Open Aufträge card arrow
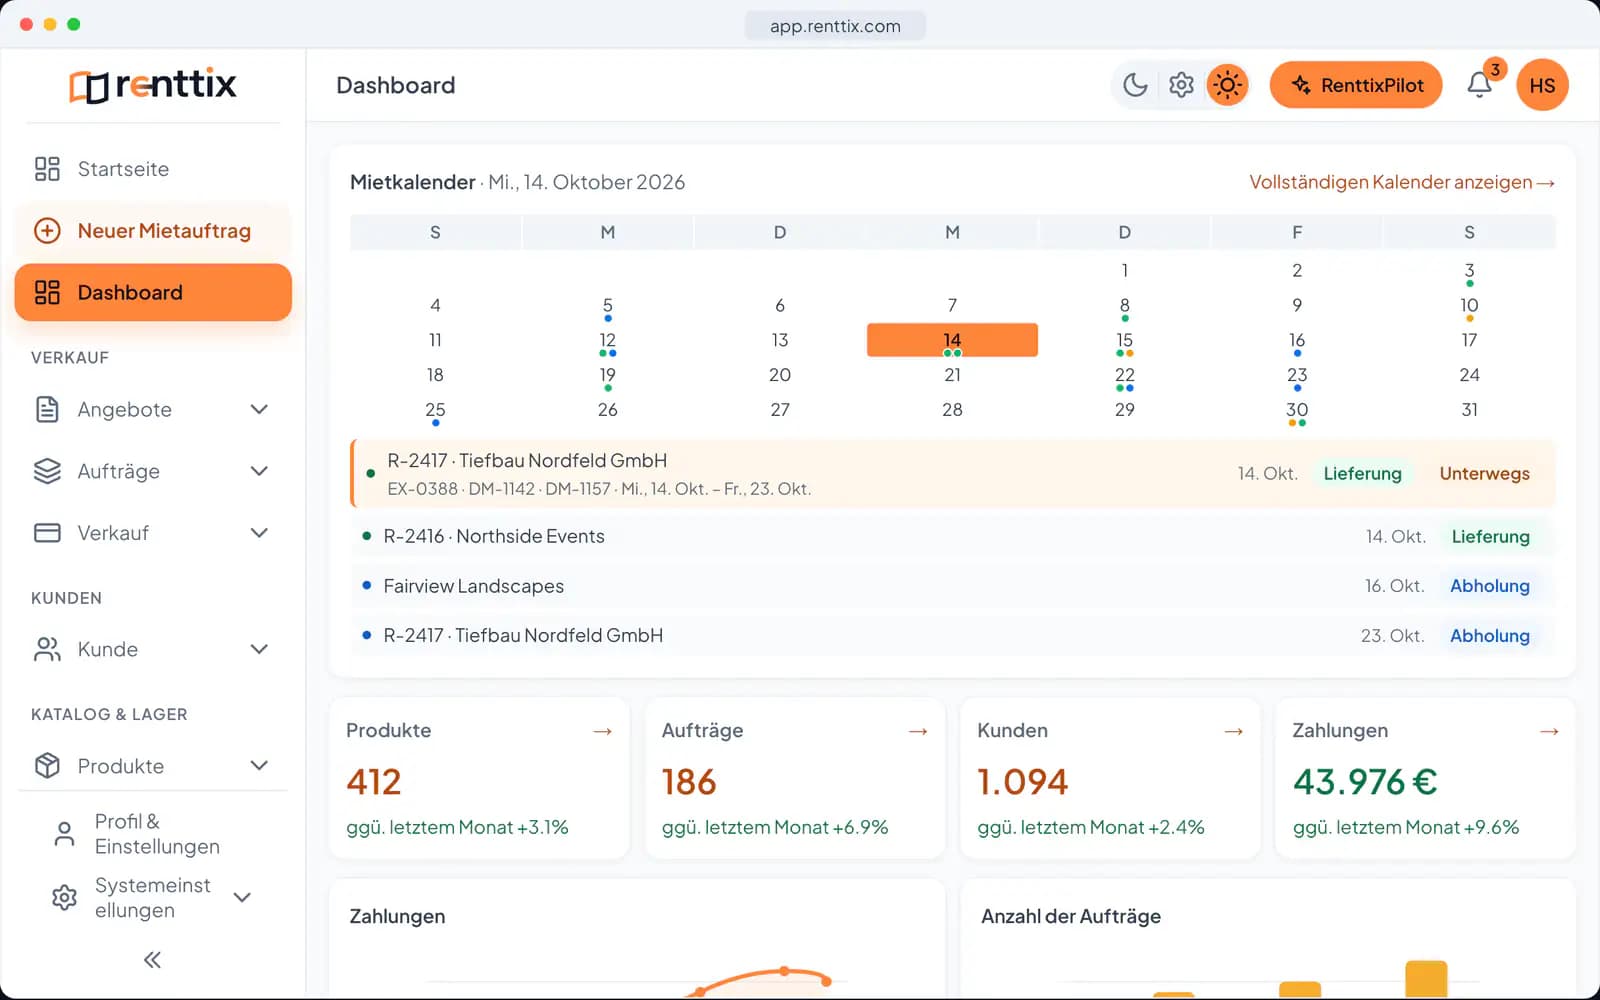The image size is (1600, 1000). [x=918, y=731]
